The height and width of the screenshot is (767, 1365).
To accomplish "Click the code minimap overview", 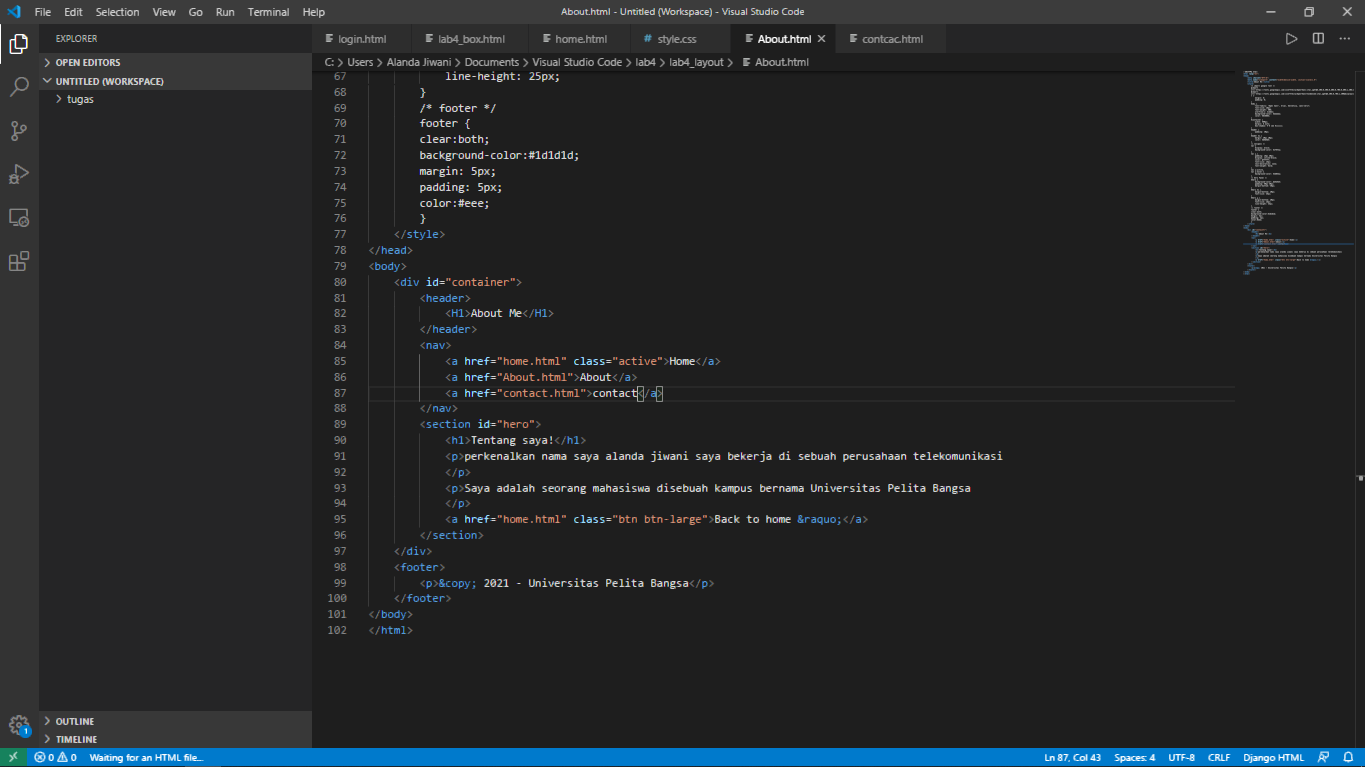I will tap(1296, 170).
